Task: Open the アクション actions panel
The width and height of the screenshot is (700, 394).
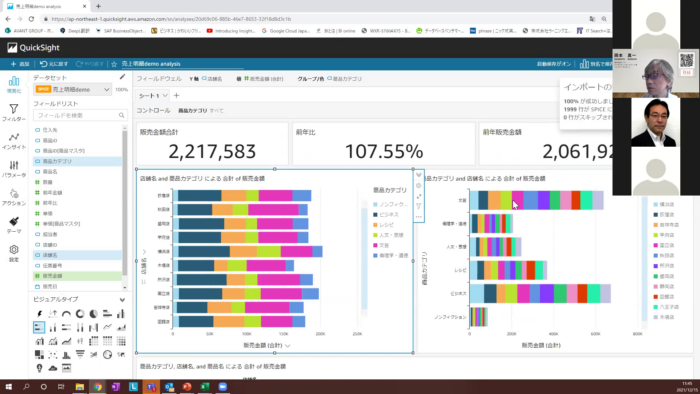Action: (x=14, y=197)
